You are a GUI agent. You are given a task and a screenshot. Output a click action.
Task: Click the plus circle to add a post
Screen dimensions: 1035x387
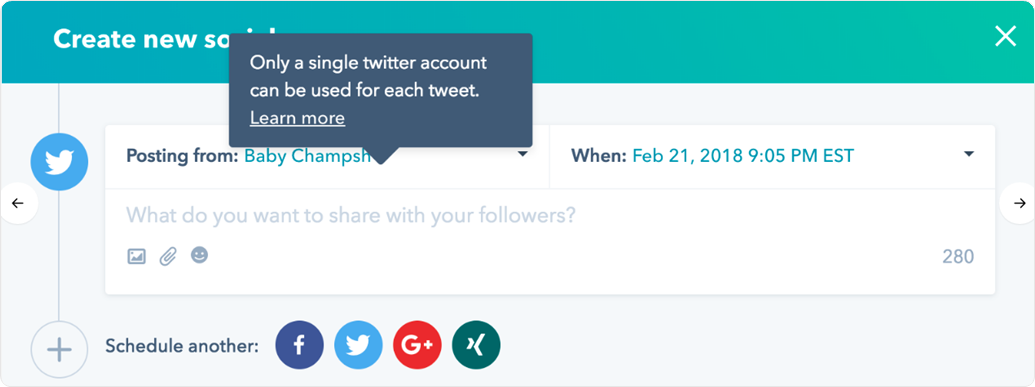[59, 349]
